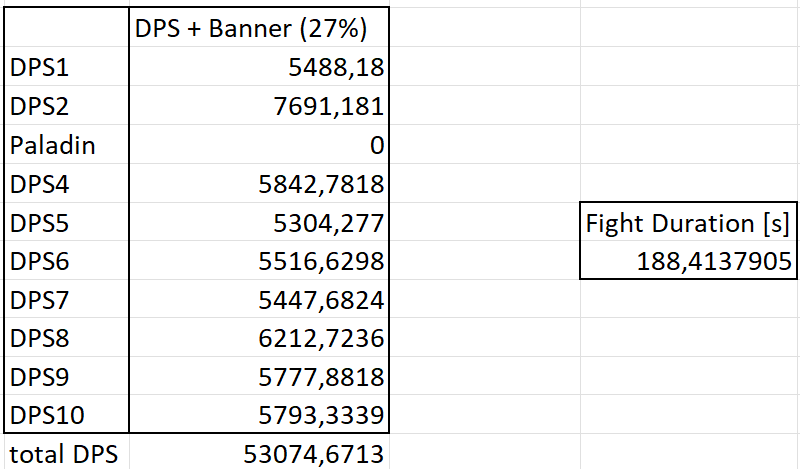Select the fight duration value 188,4137905

pos(690,261)
